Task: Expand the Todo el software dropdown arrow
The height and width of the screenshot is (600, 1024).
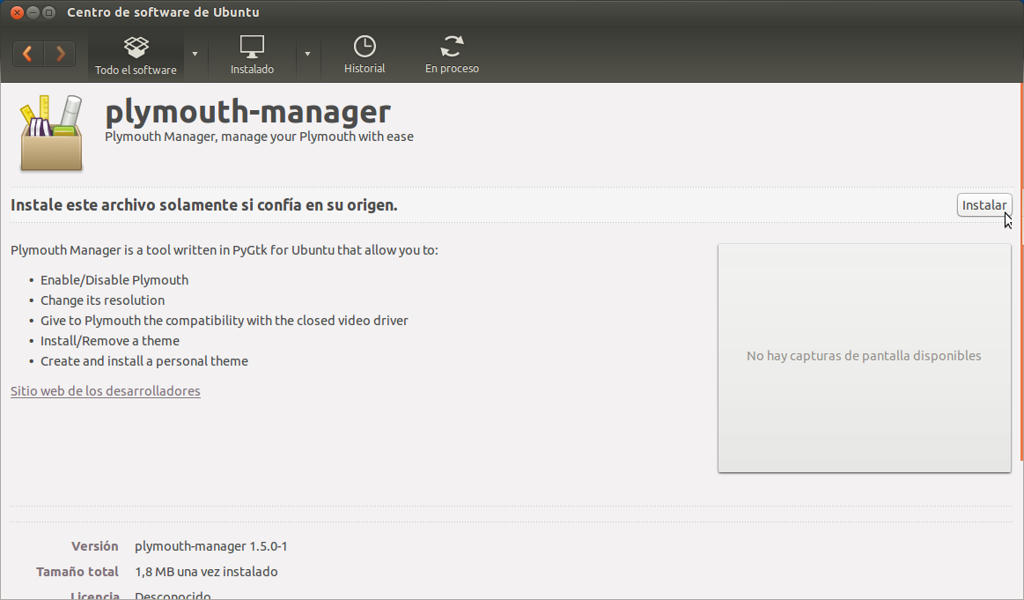Action: coord(195,54)
